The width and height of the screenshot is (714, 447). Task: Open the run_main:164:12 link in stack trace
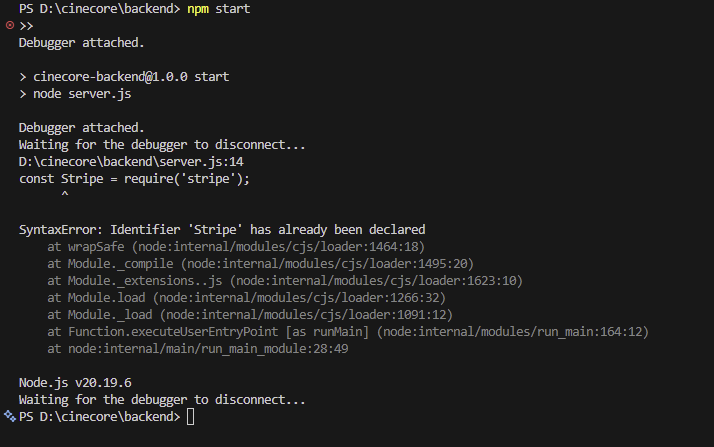point(513,332)
